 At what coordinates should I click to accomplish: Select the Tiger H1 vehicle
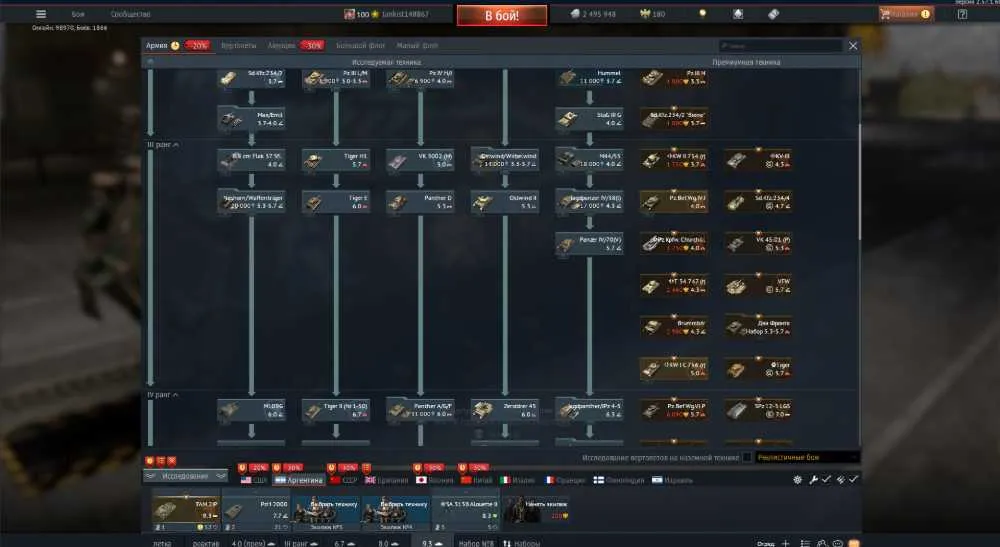335,160
